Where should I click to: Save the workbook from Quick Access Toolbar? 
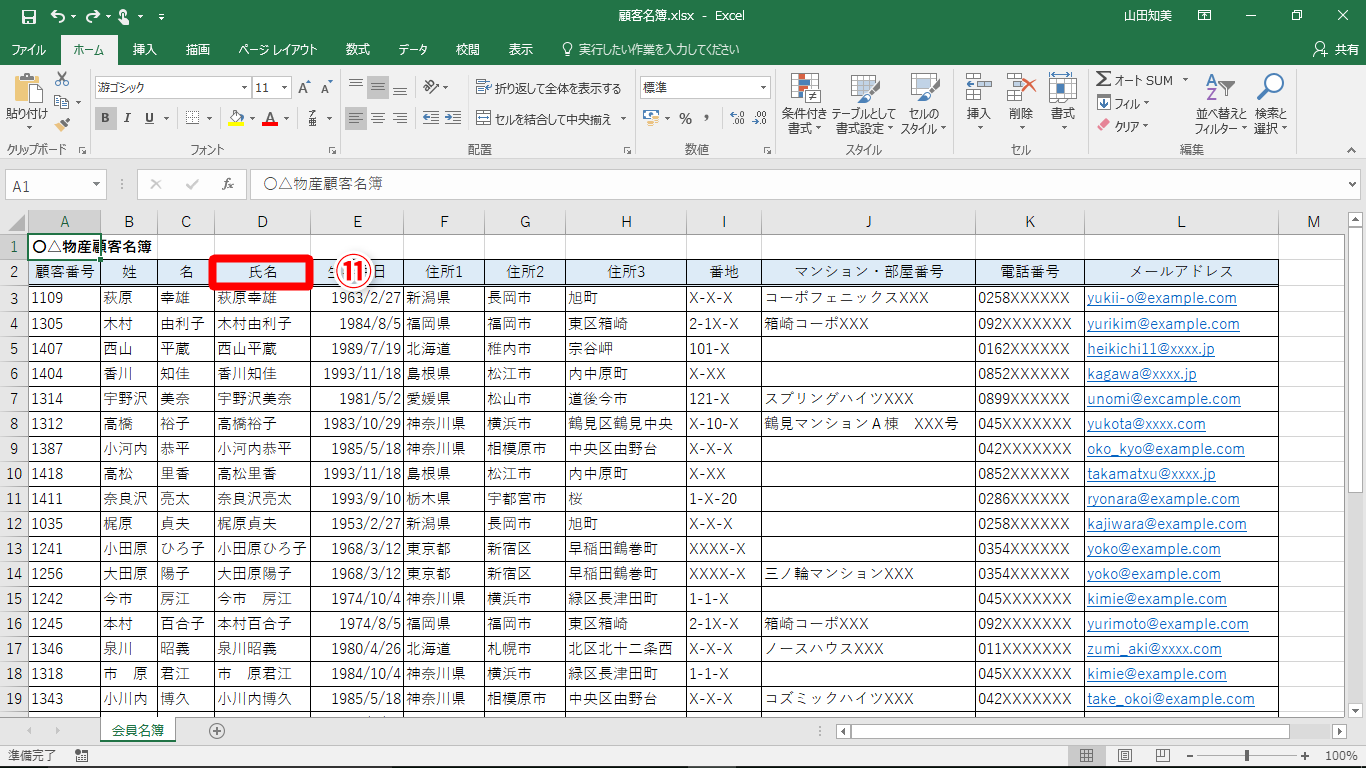pos(28,16)
